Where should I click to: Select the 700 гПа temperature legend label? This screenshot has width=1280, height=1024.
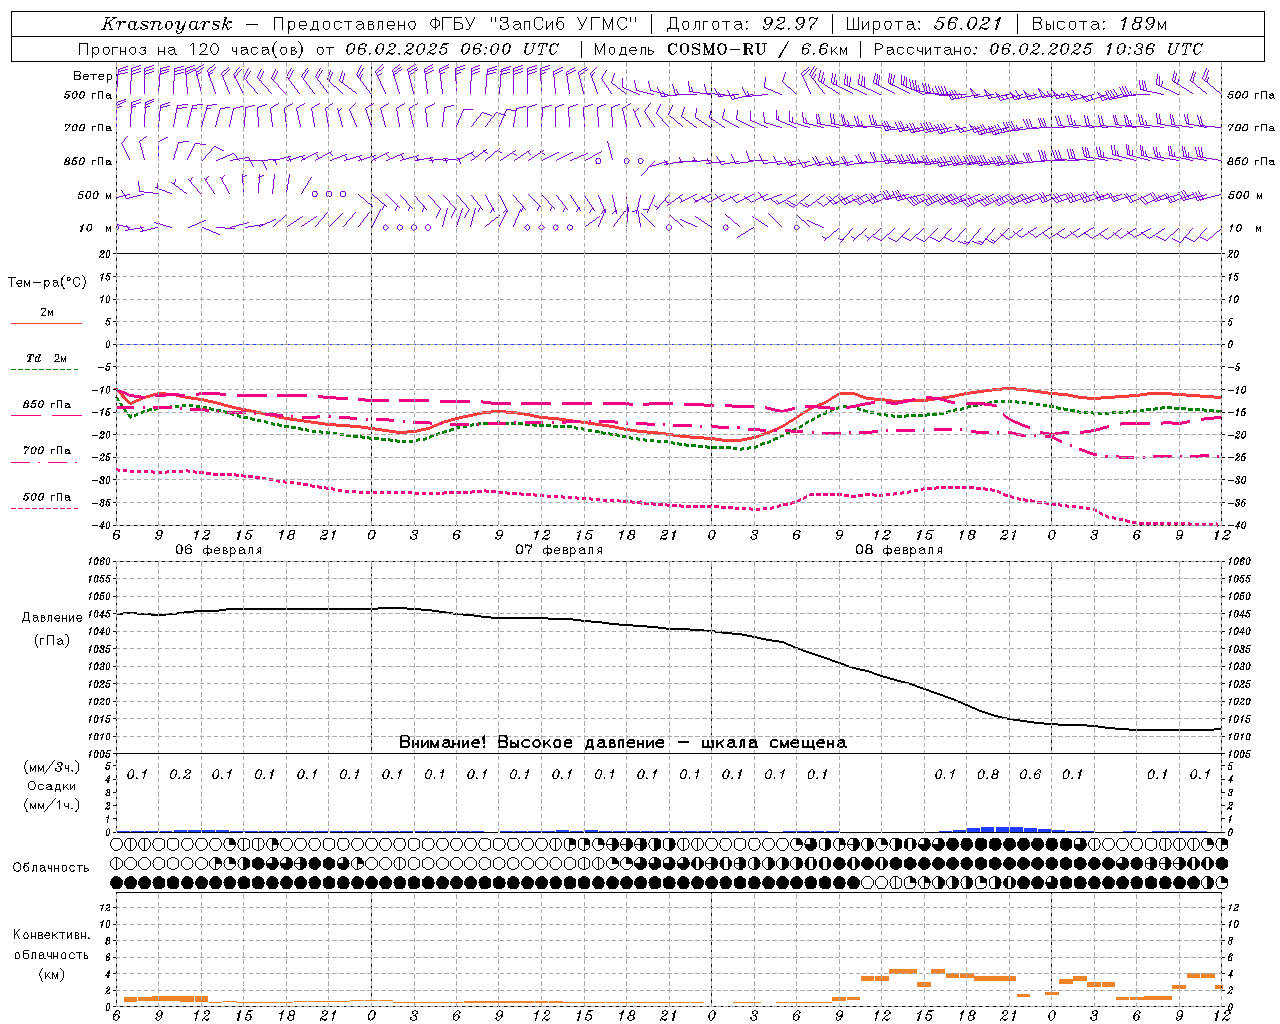pyautogui.click(x=47, y=451)
